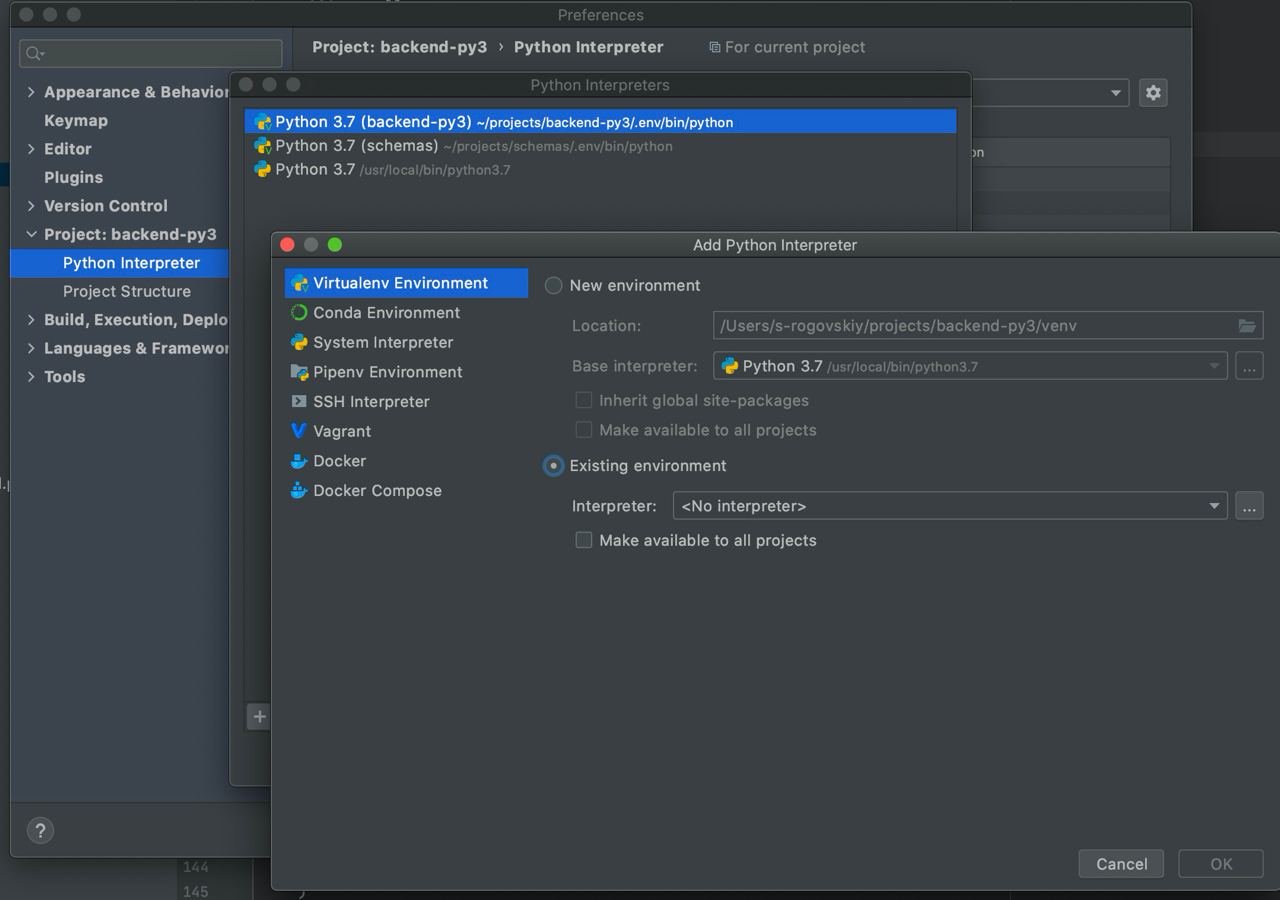Open the Interpreter dropdown showing No interpreter

(949, 506)
